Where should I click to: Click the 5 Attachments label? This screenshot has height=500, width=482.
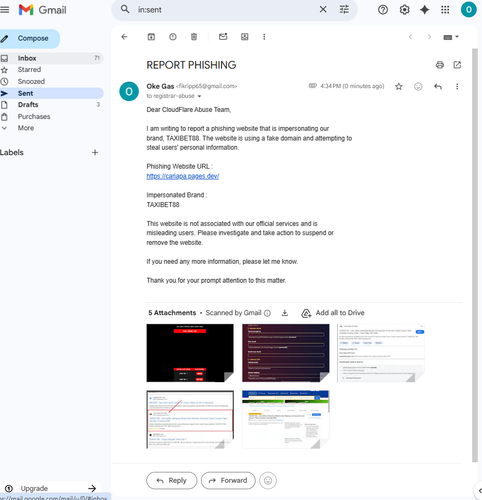click(172, 313)
